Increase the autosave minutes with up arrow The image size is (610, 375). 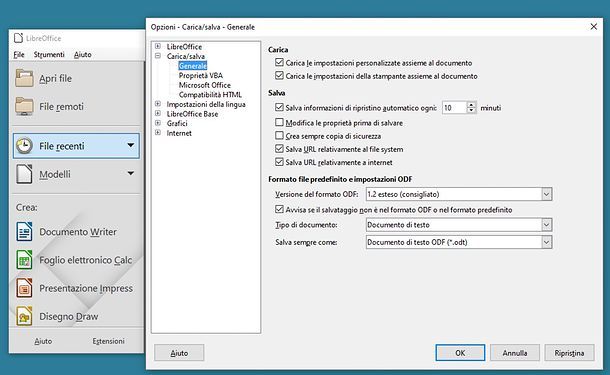(x=471, y=105)
